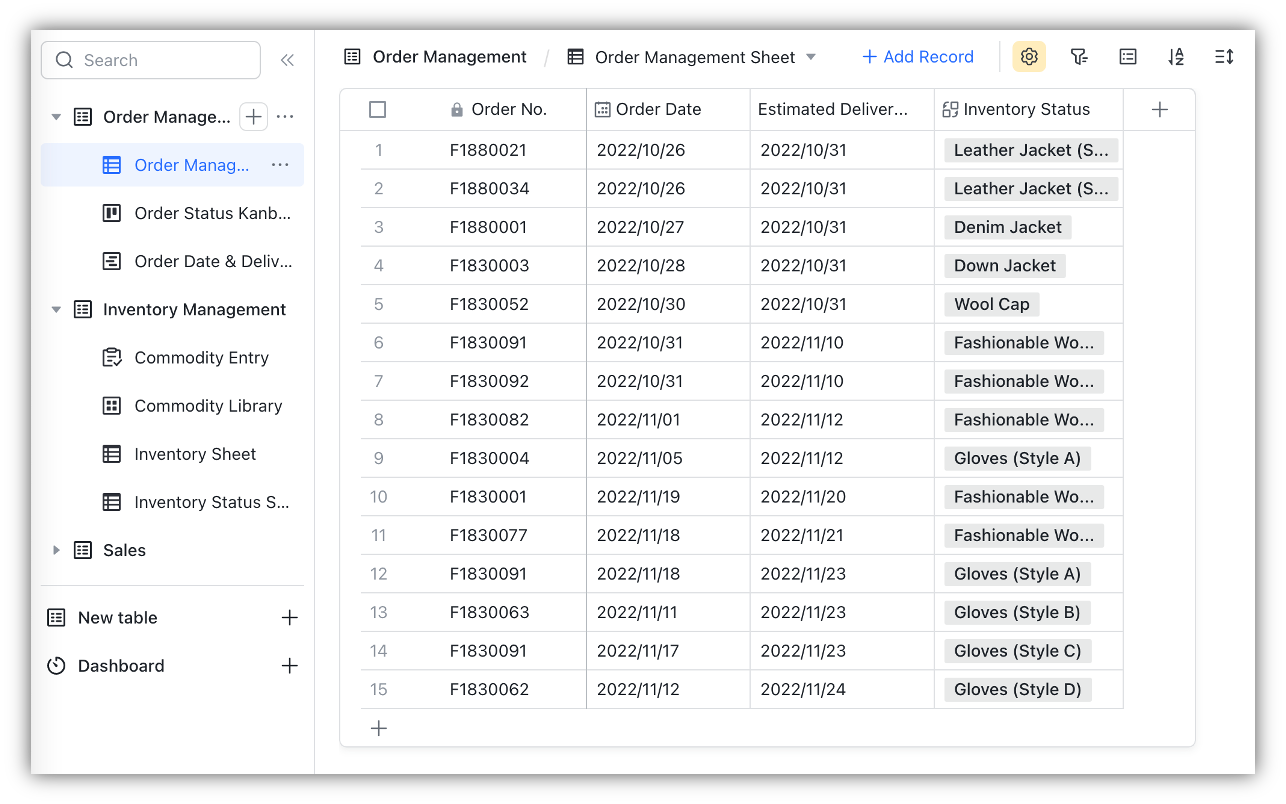Screen dimensions: 1286x804
Task: Open the filter tool in the toolbar
Action: [x=1079, y=57]
